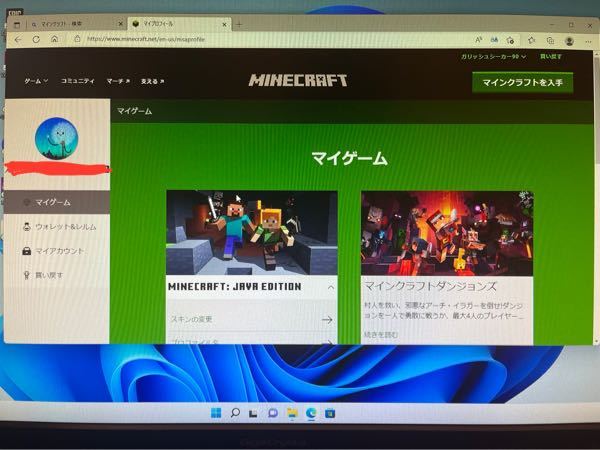Click the マインクラフトダンジョンズ title
600x450 pixels.
pos(430,286)
